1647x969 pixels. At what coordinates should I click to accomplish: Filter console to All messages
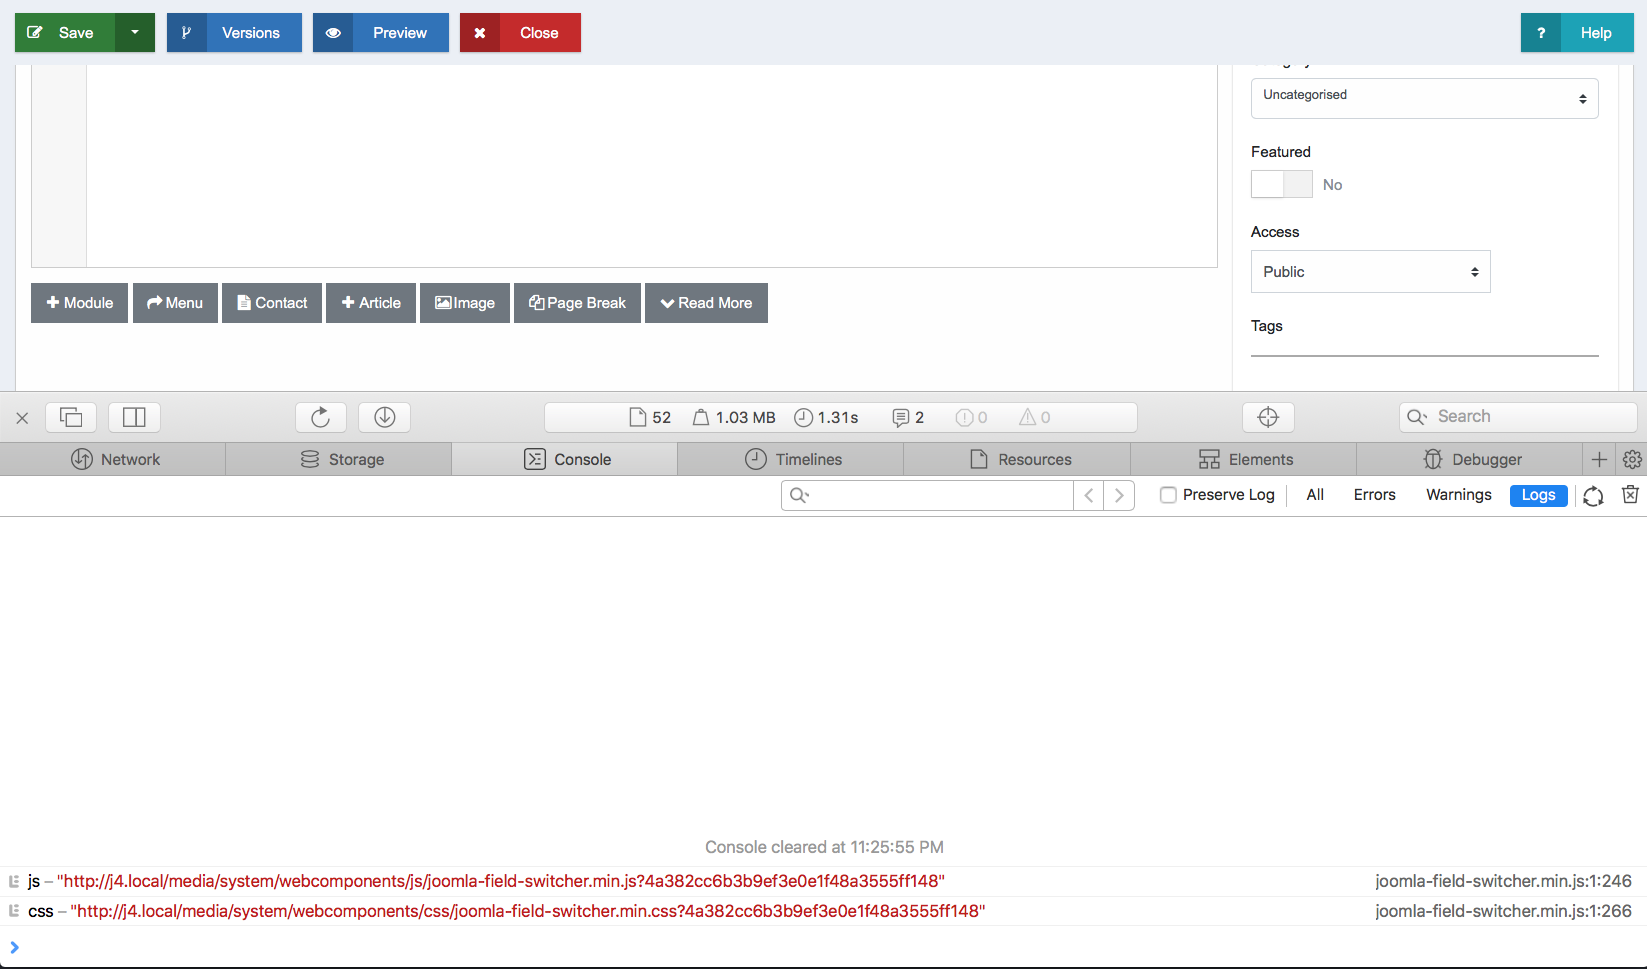[1315, 495]
